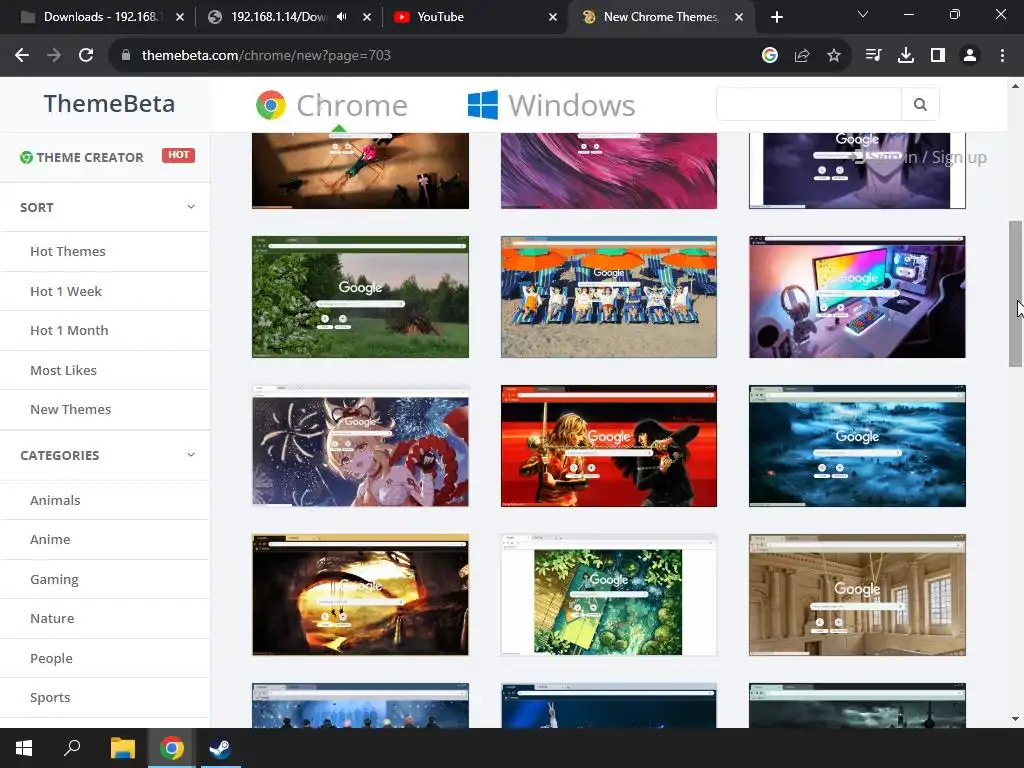
Task: Select the New Chrome Themes tab
Action: 660,17
